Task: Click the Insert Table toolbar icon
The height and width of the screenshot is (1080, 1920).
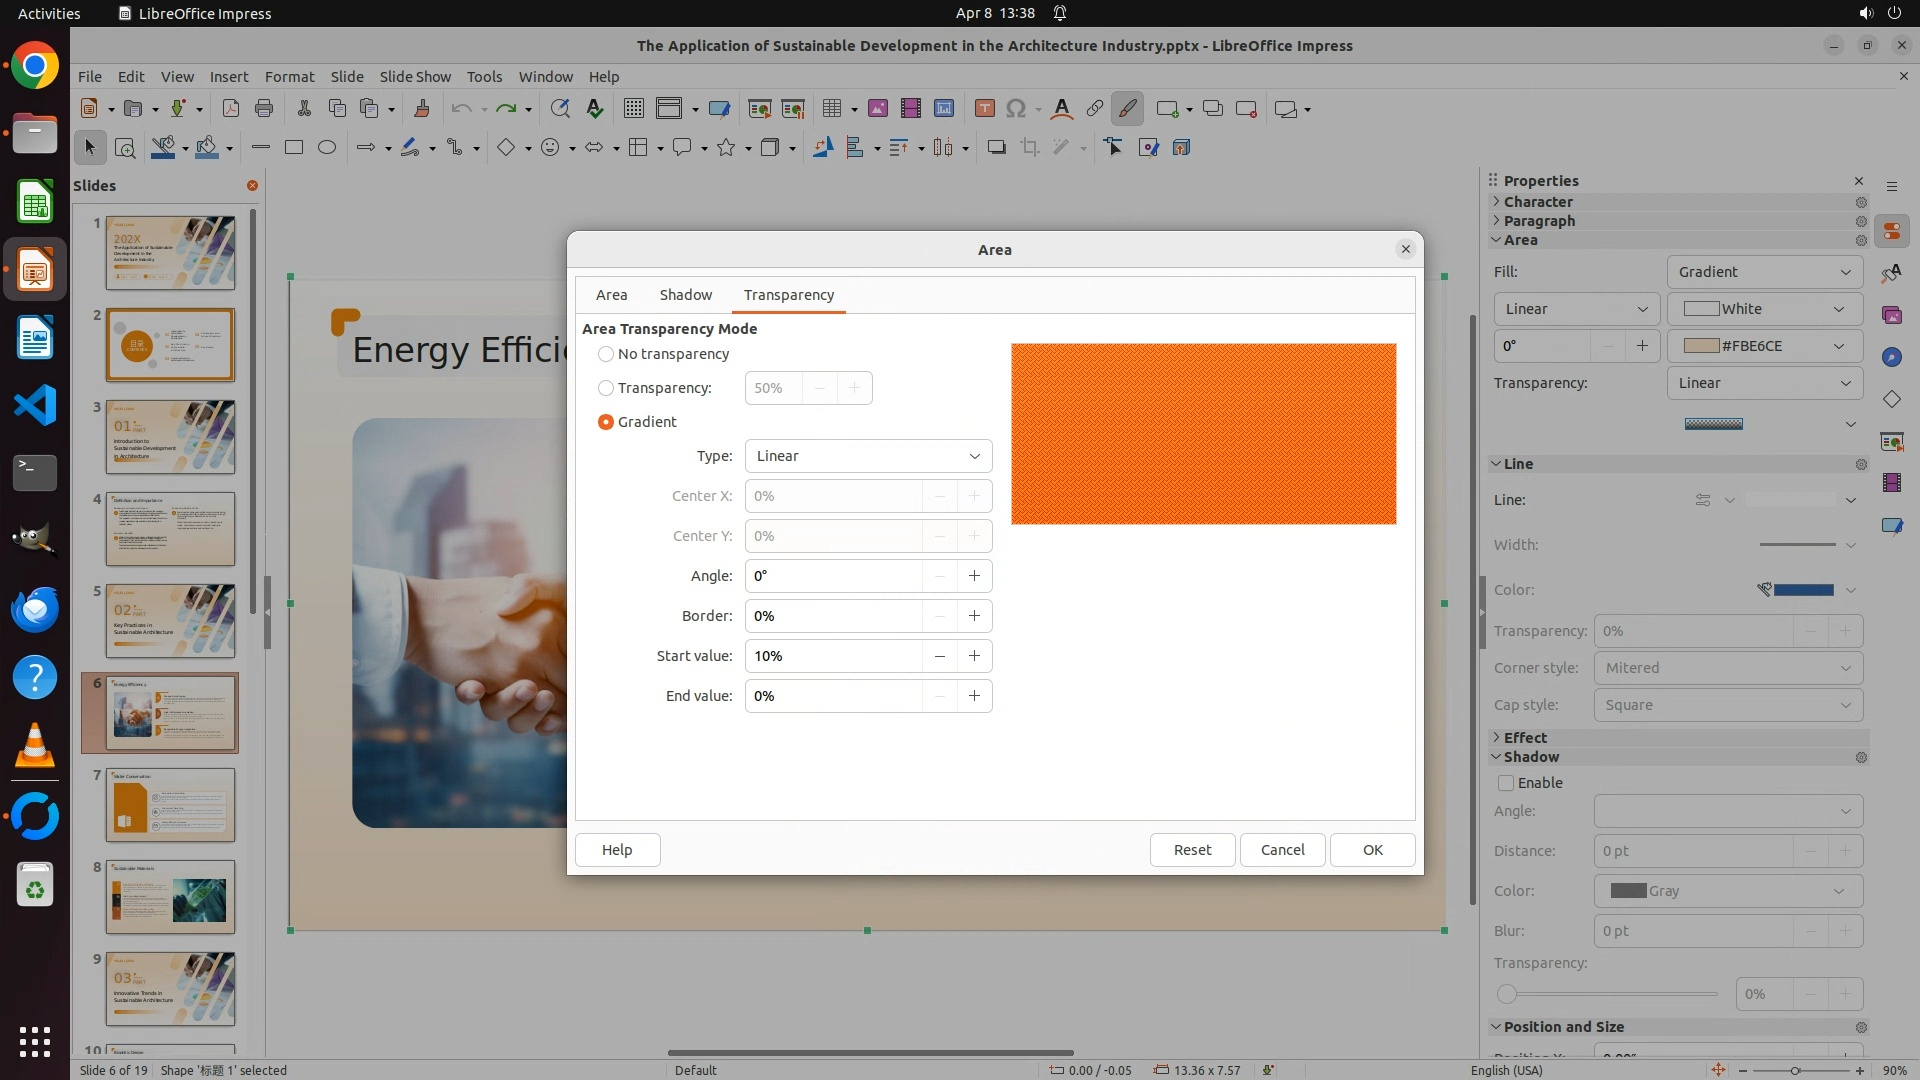Action: pos(831,109)
